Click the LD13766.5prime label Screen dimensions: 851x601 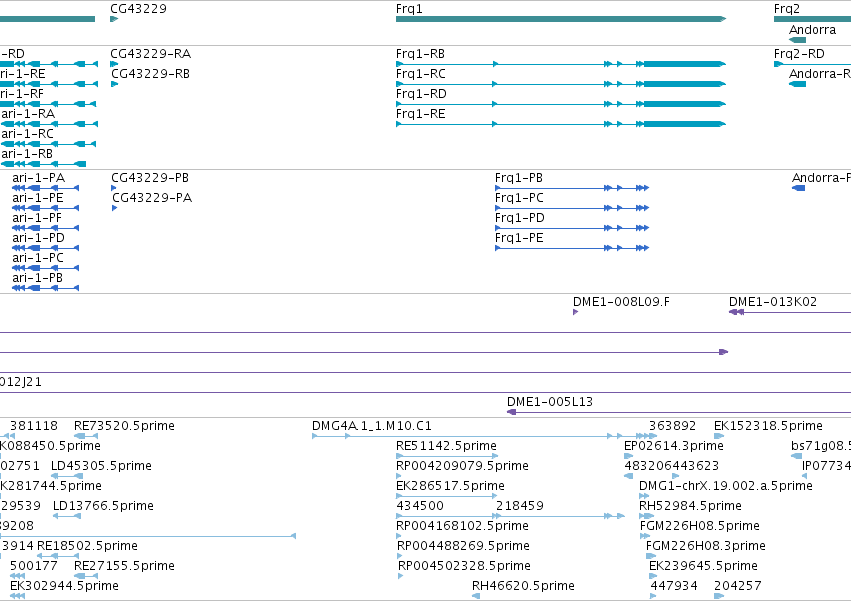click(x=103, y=507)
